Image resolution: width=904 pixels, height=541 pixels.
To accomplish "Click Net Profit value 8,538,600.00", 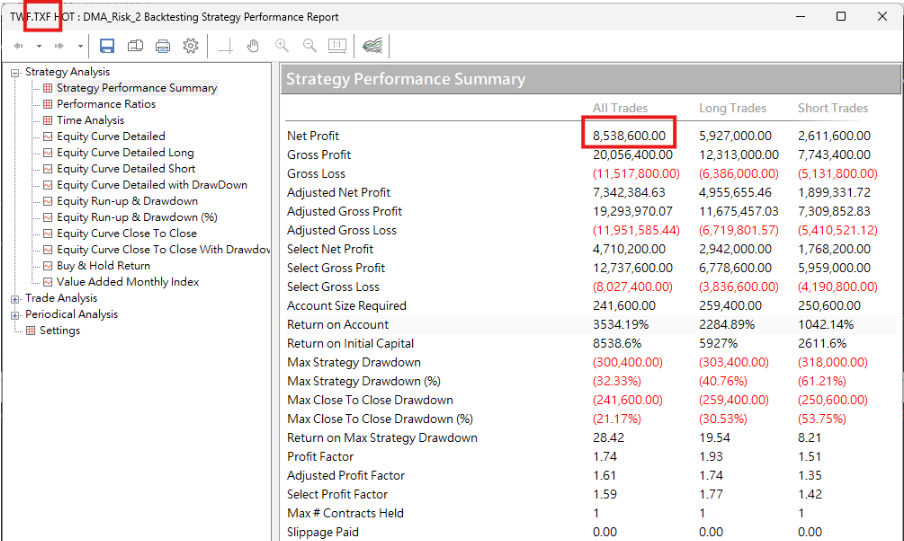I will pyautogui.click(x=629, y=136).
